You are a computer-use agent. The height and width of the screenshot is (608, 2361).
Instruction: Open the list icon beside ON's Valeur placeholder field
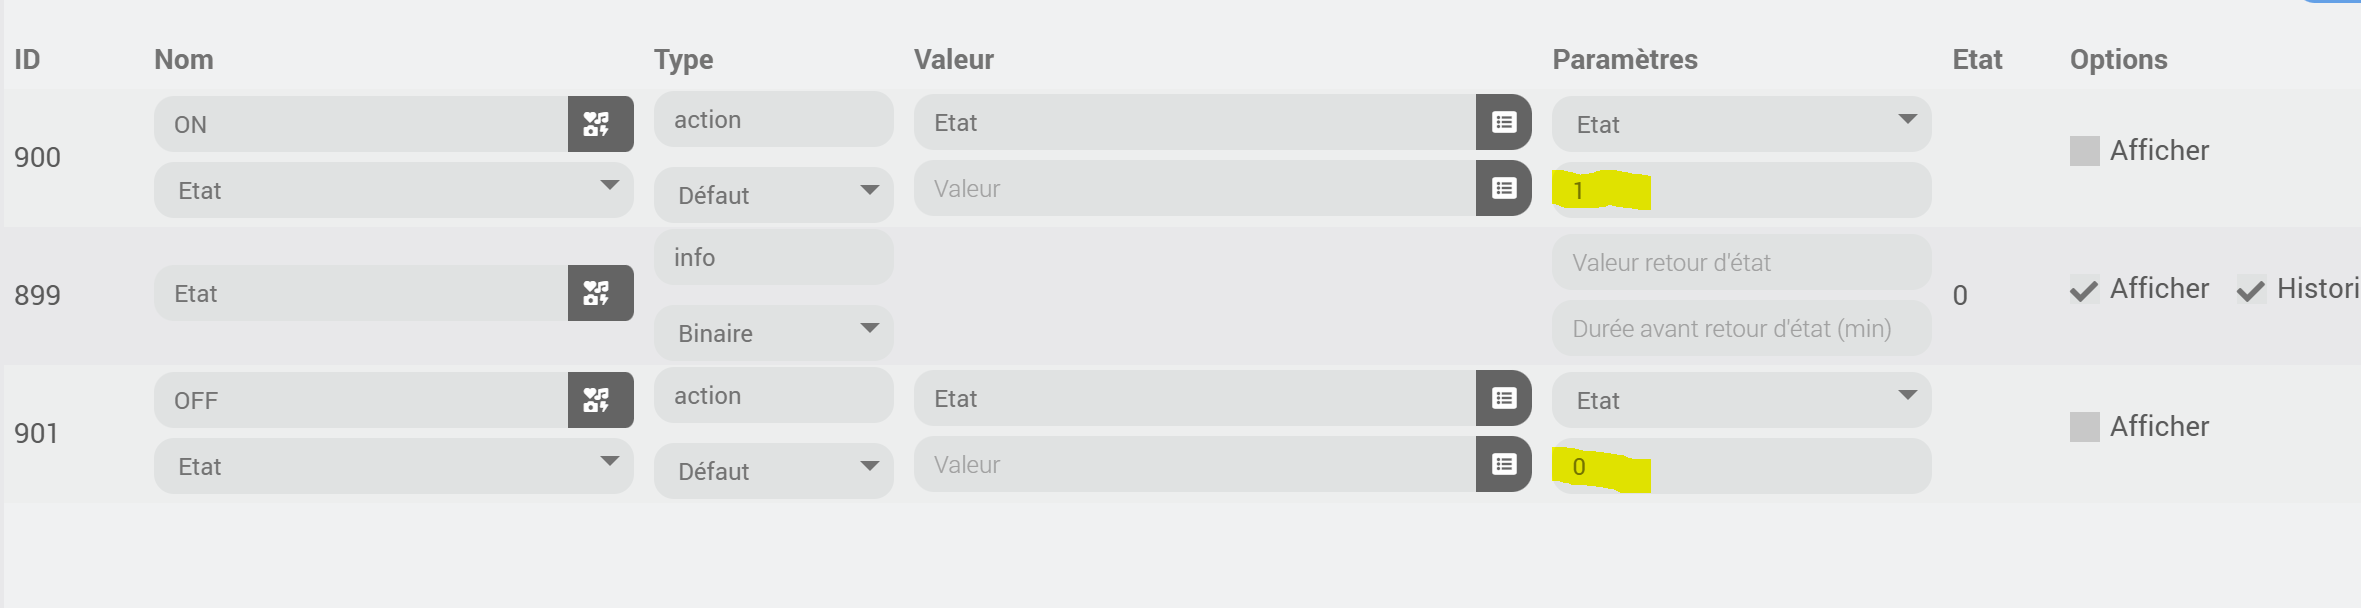point(1503,188)
